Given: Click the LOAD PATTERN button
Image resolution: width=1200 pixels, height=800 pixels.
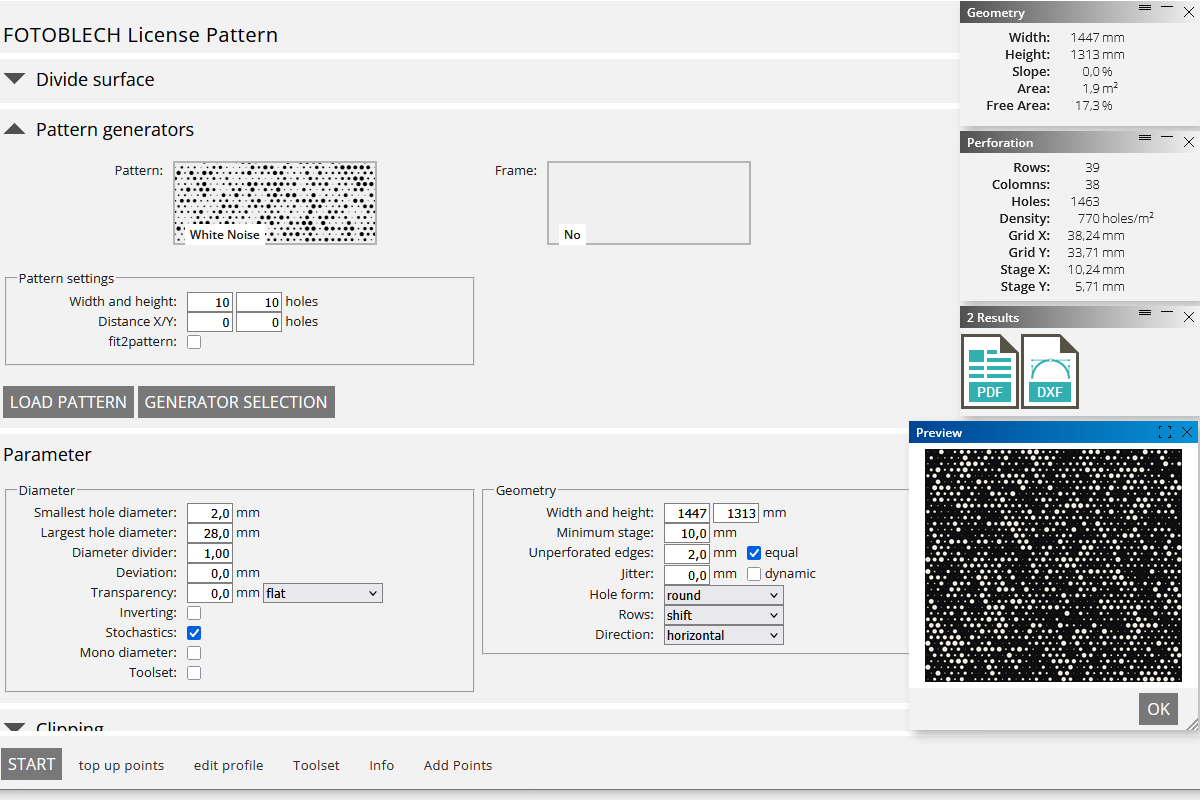Looking at the screenshot, I should pos(68,402).
